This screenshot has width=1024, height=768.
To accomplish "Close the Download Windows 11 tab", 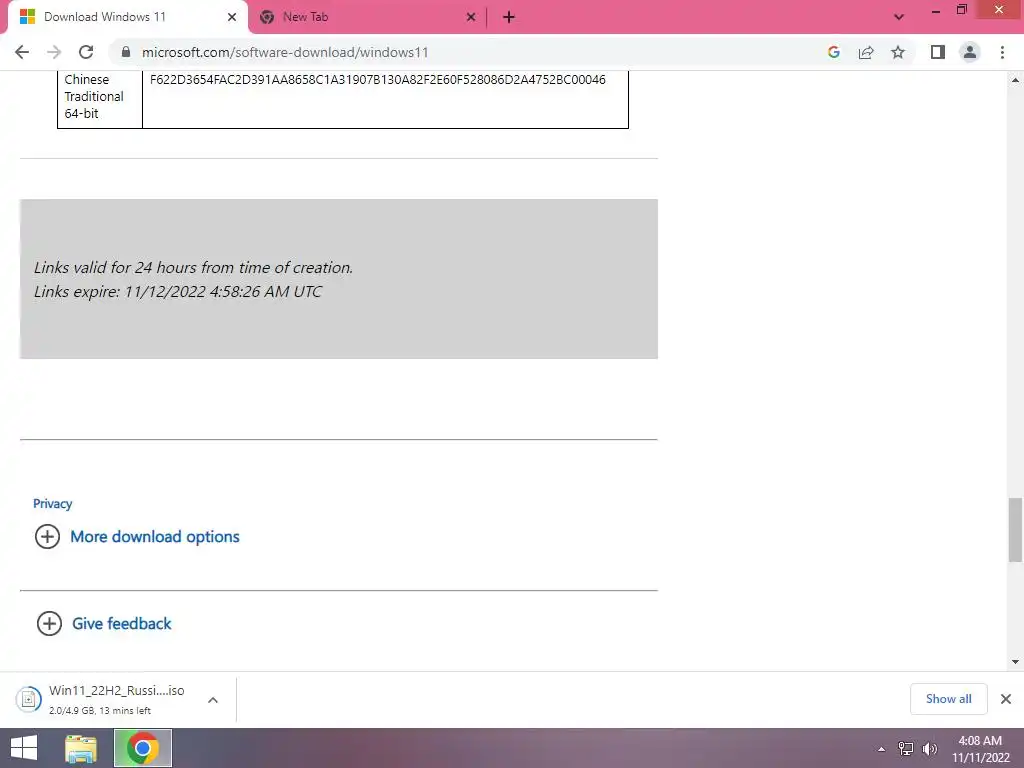I will (x=232, y=17).
